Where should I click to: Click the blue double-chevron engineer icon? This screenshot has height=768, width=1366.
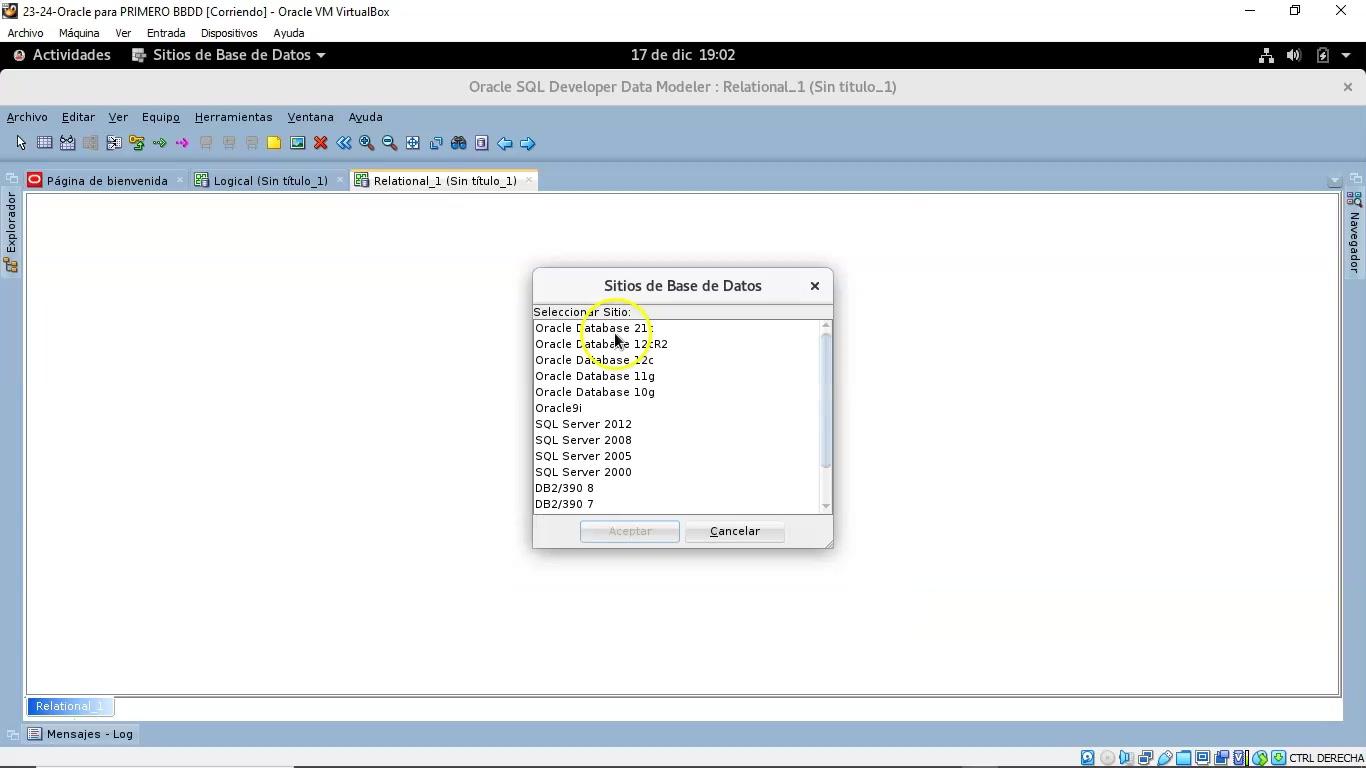point(344,143)
